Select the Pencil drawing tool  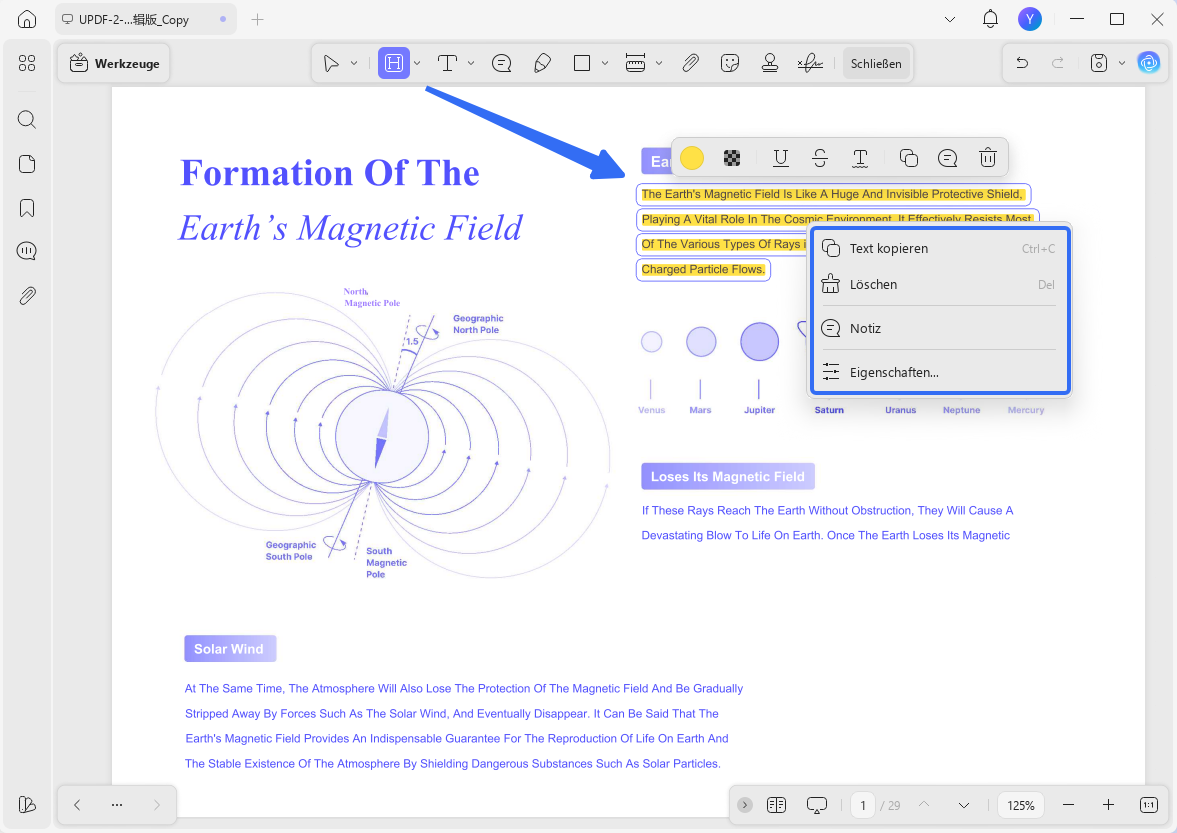tap(542, 63)
